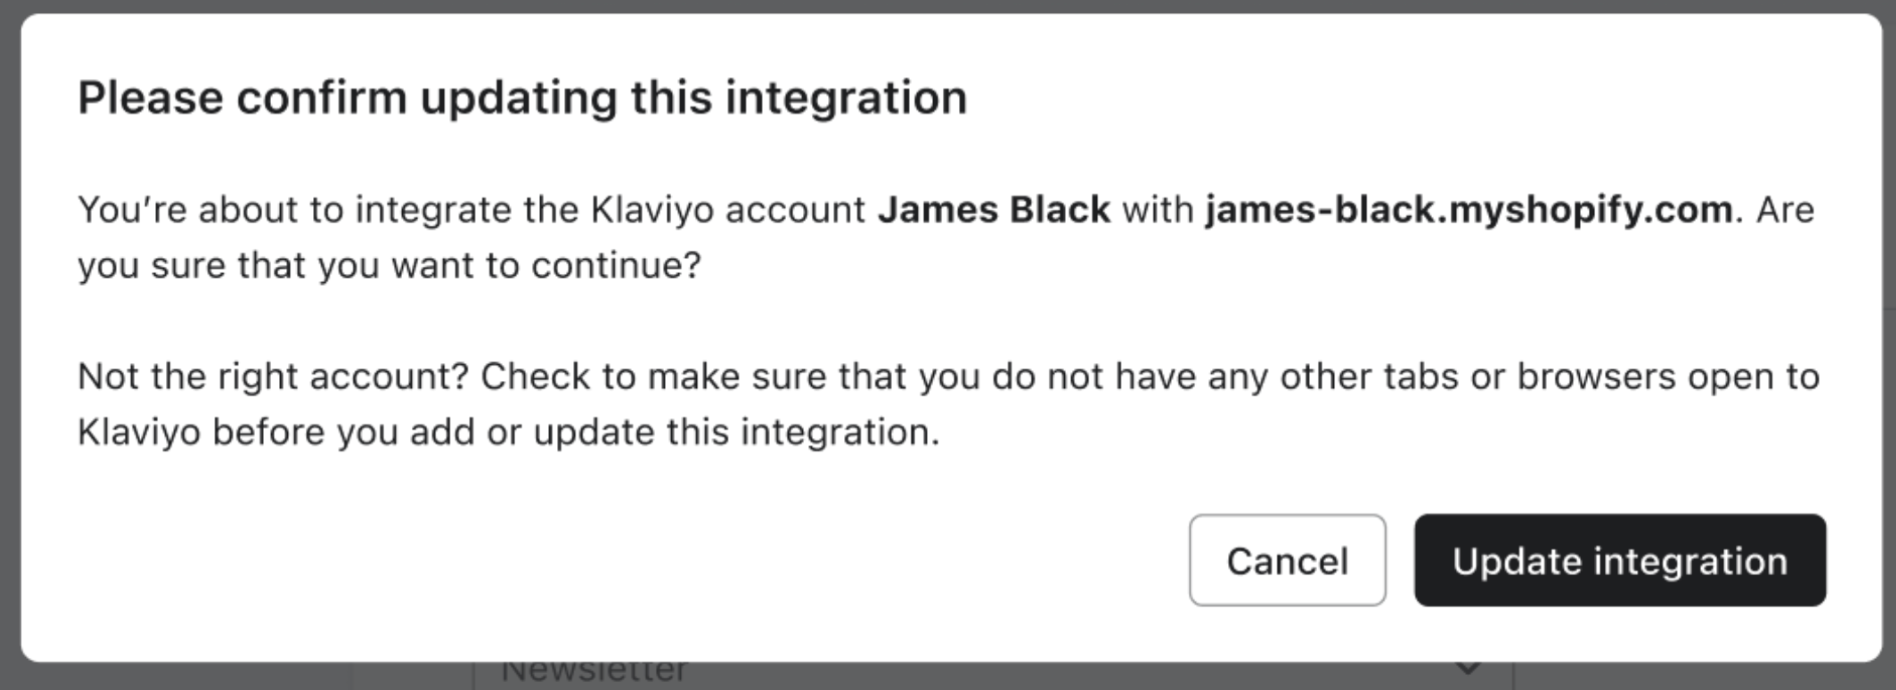This screenshot has width=1896, height=690.
Task: Click 'you sure that you want to continue?' text
Action: click(x=389, y=266)
